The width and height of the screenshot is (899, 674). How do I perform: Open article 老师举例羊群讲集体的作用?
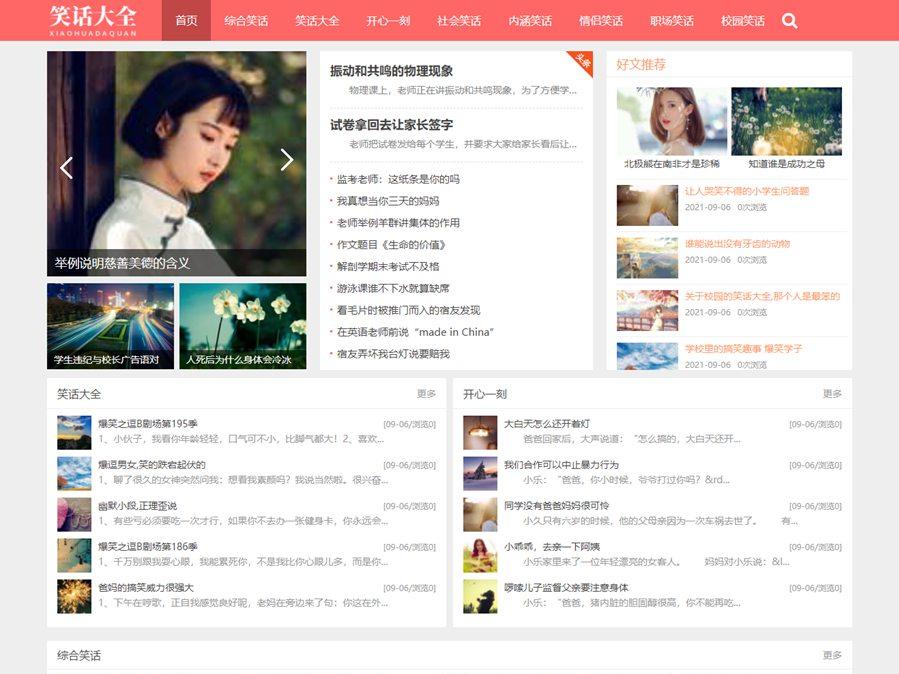click(x=398, y=223)
